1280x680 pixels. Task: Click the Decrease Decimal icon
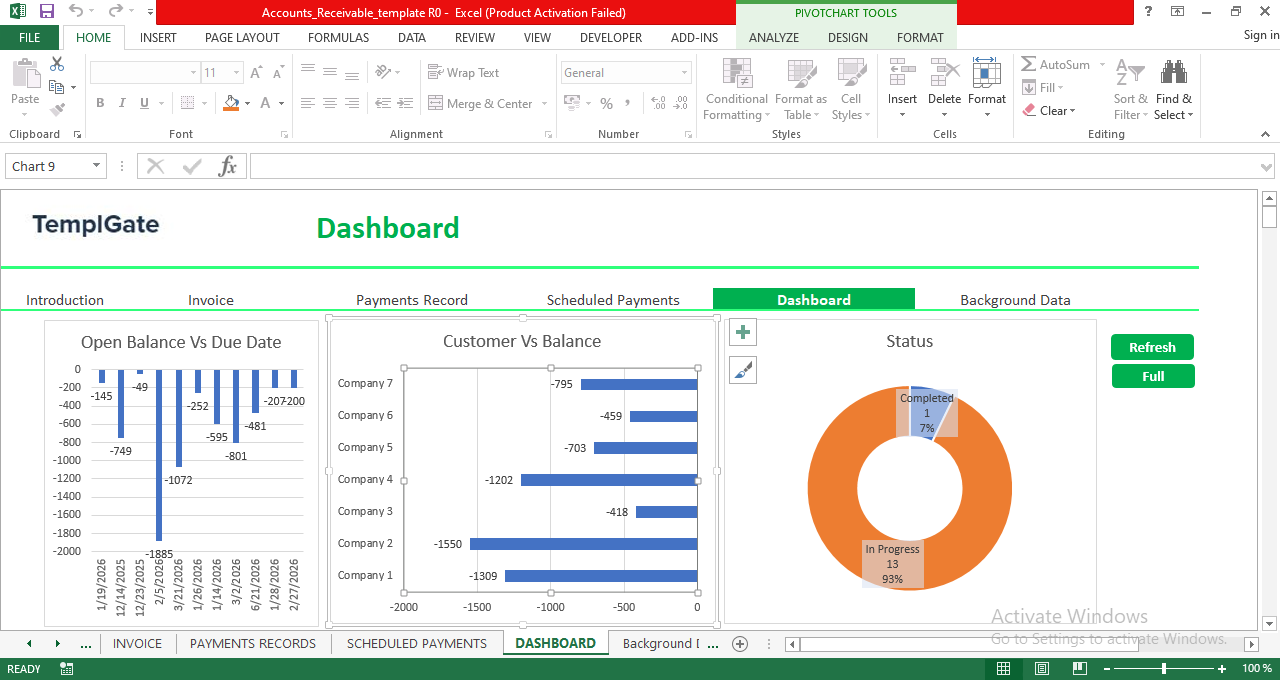click(x=681, y=103)
